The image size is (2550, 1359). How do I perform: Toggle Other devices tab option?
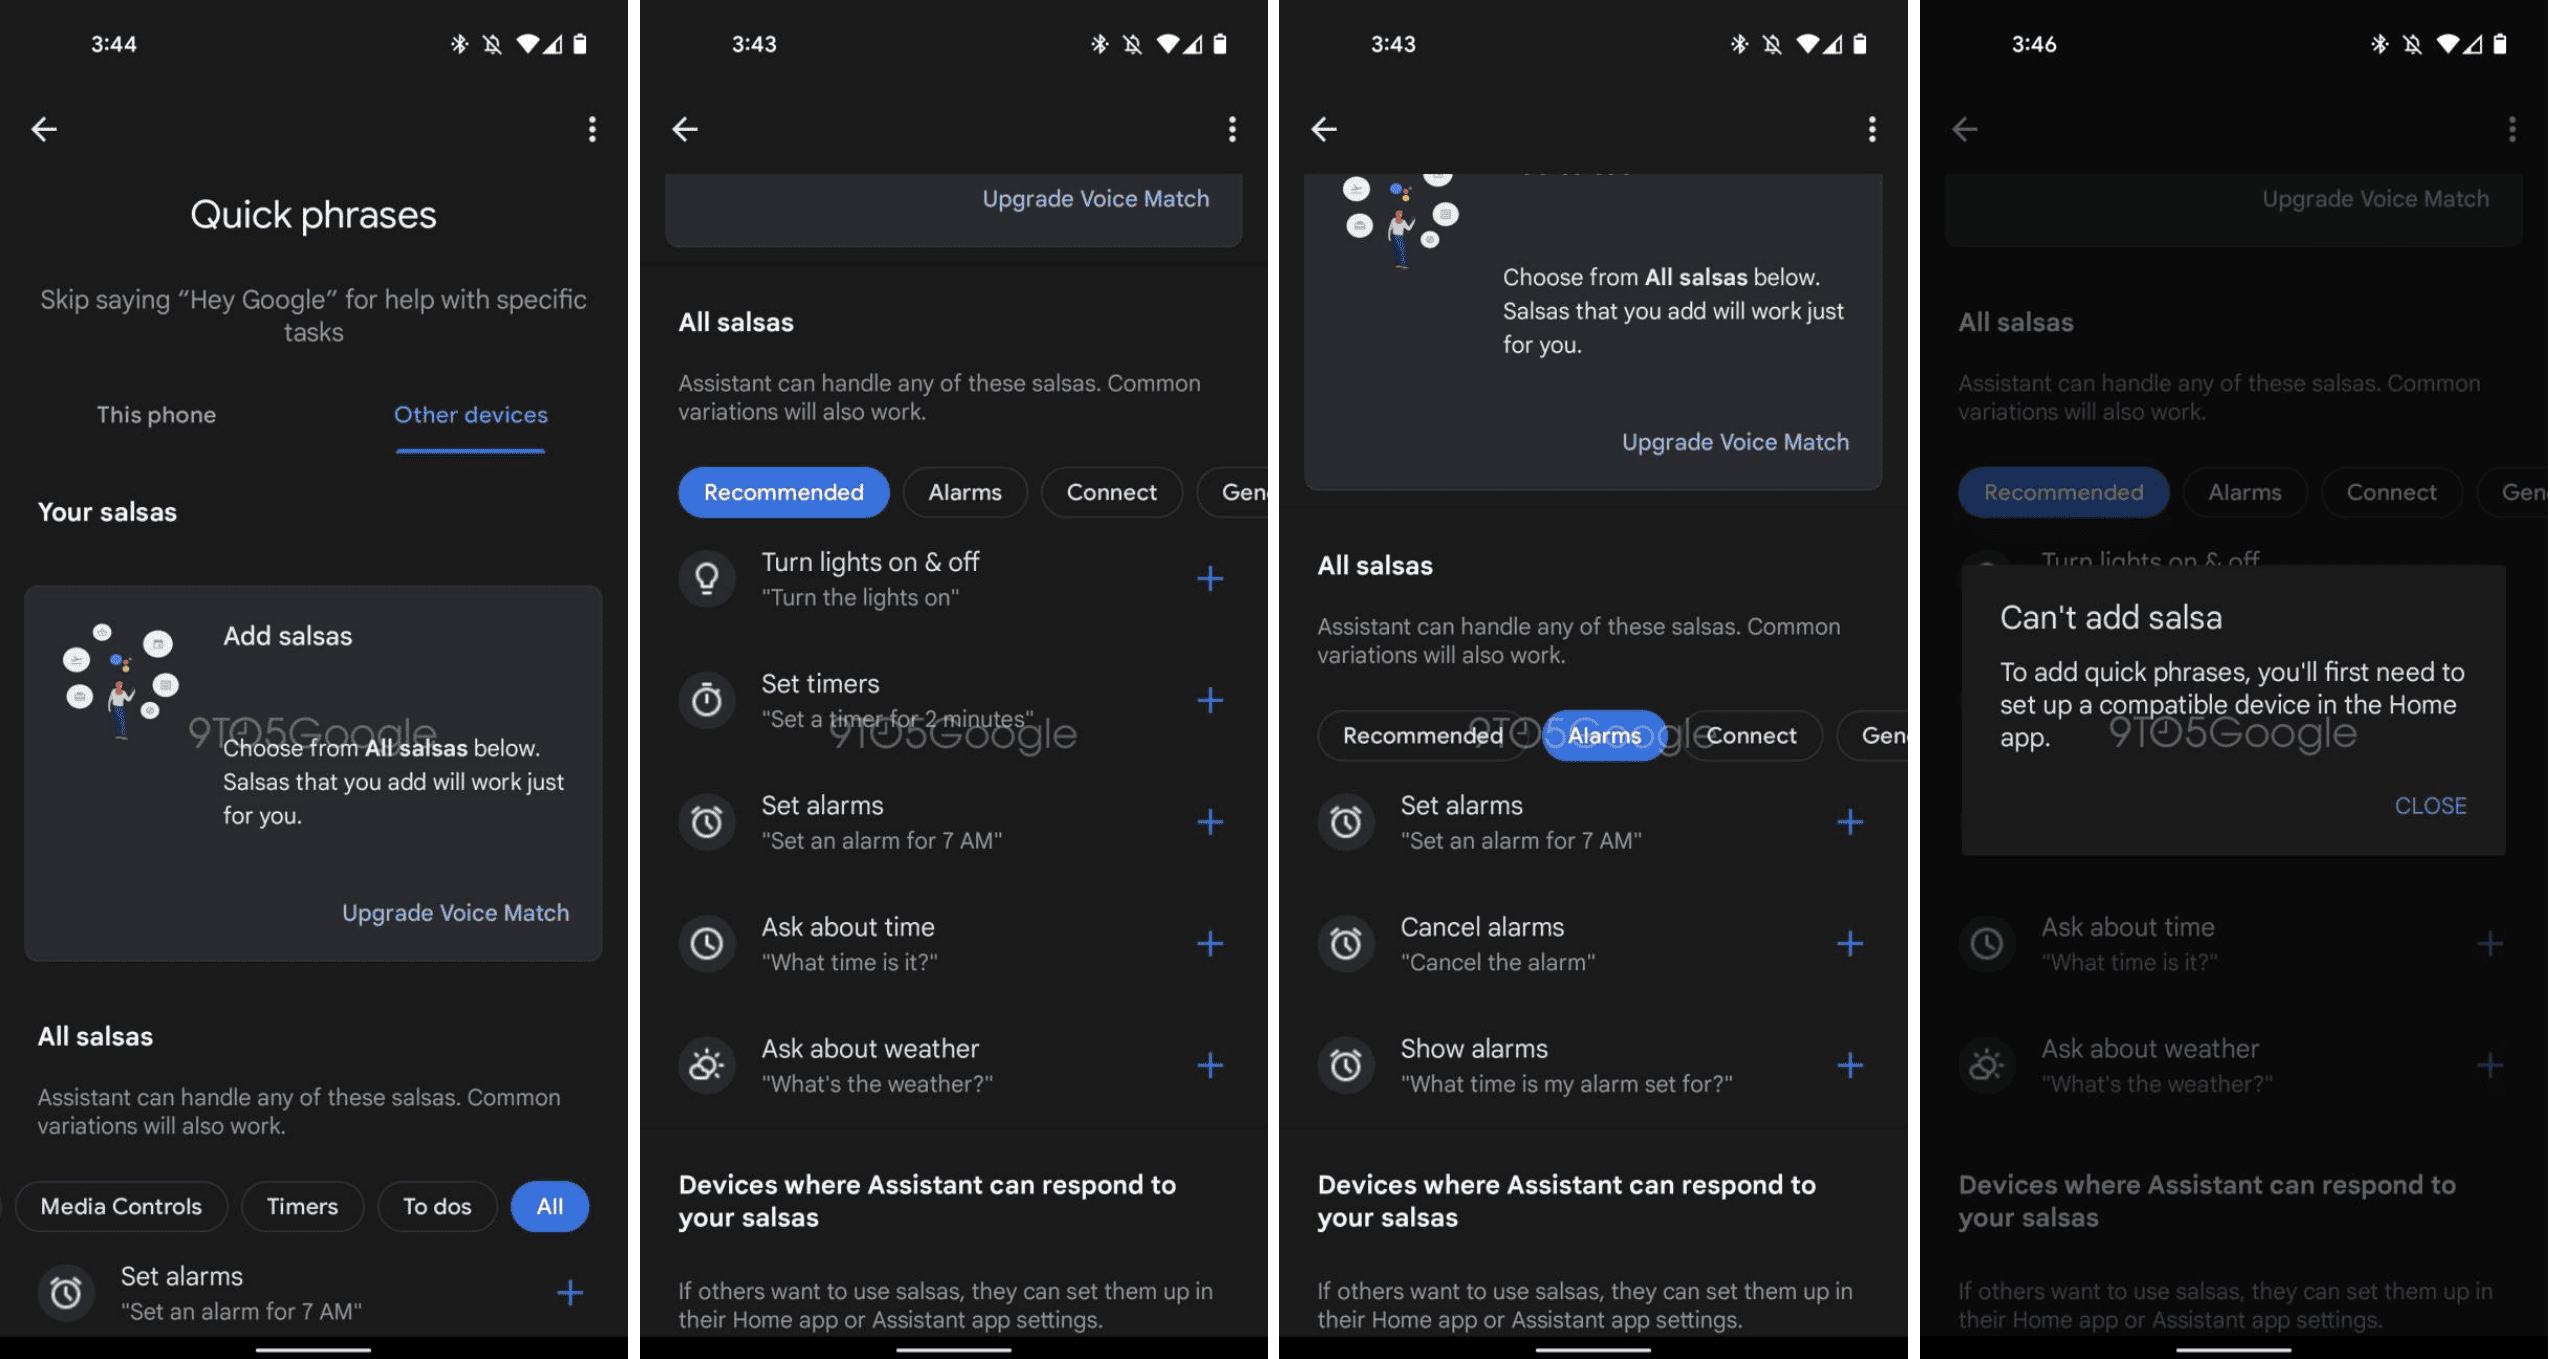pos(469,413)
